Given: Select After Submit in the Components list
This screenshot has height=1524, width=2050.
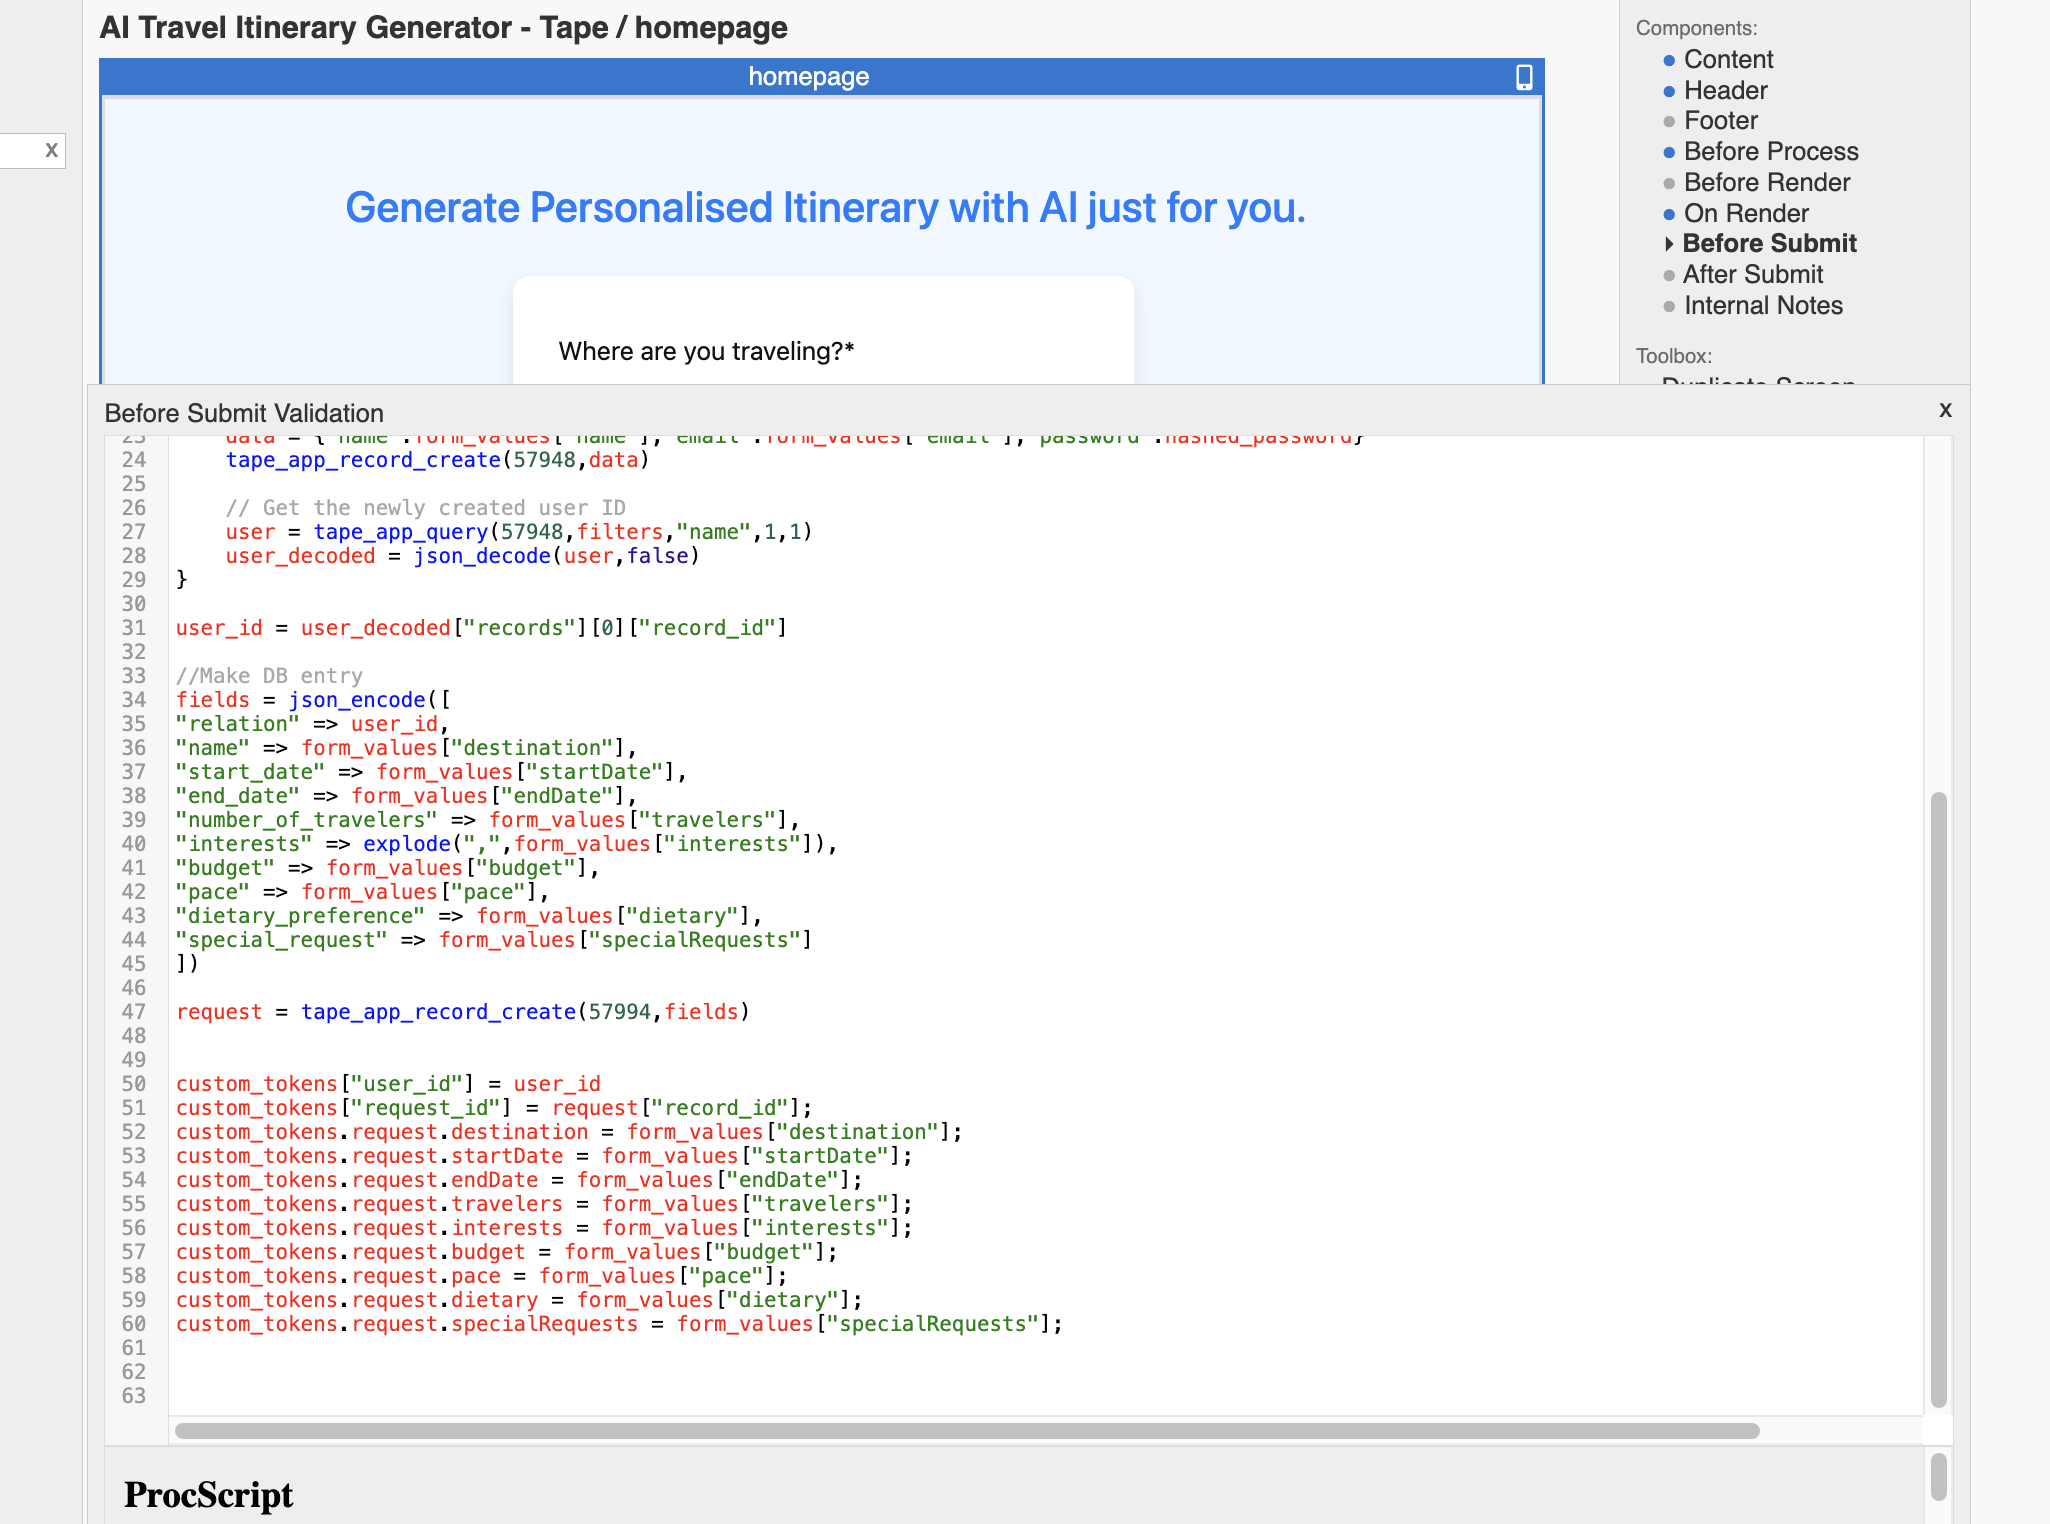Looking at the screenshot, I should (1753, 275).
